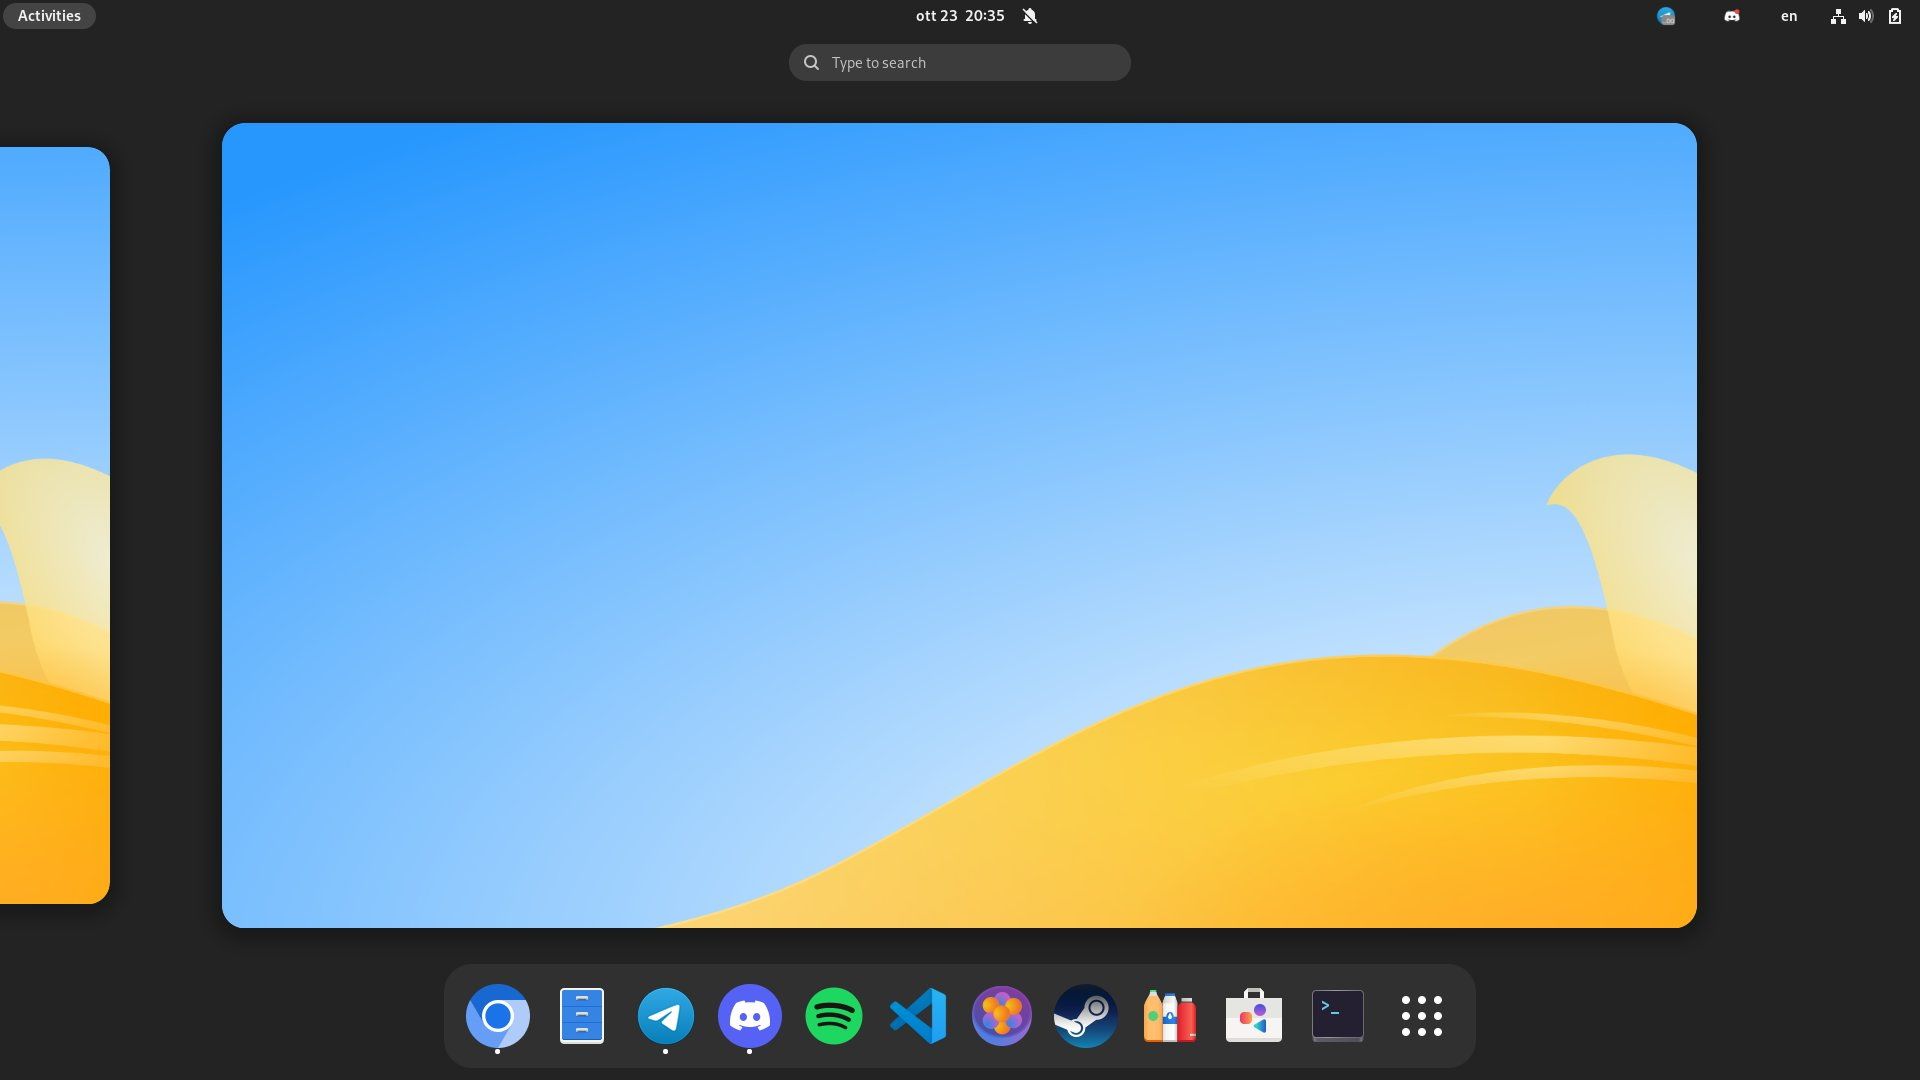Open Chromium browser from dock
The image size is (1920, 1080).
click(x=497, y=1015)
